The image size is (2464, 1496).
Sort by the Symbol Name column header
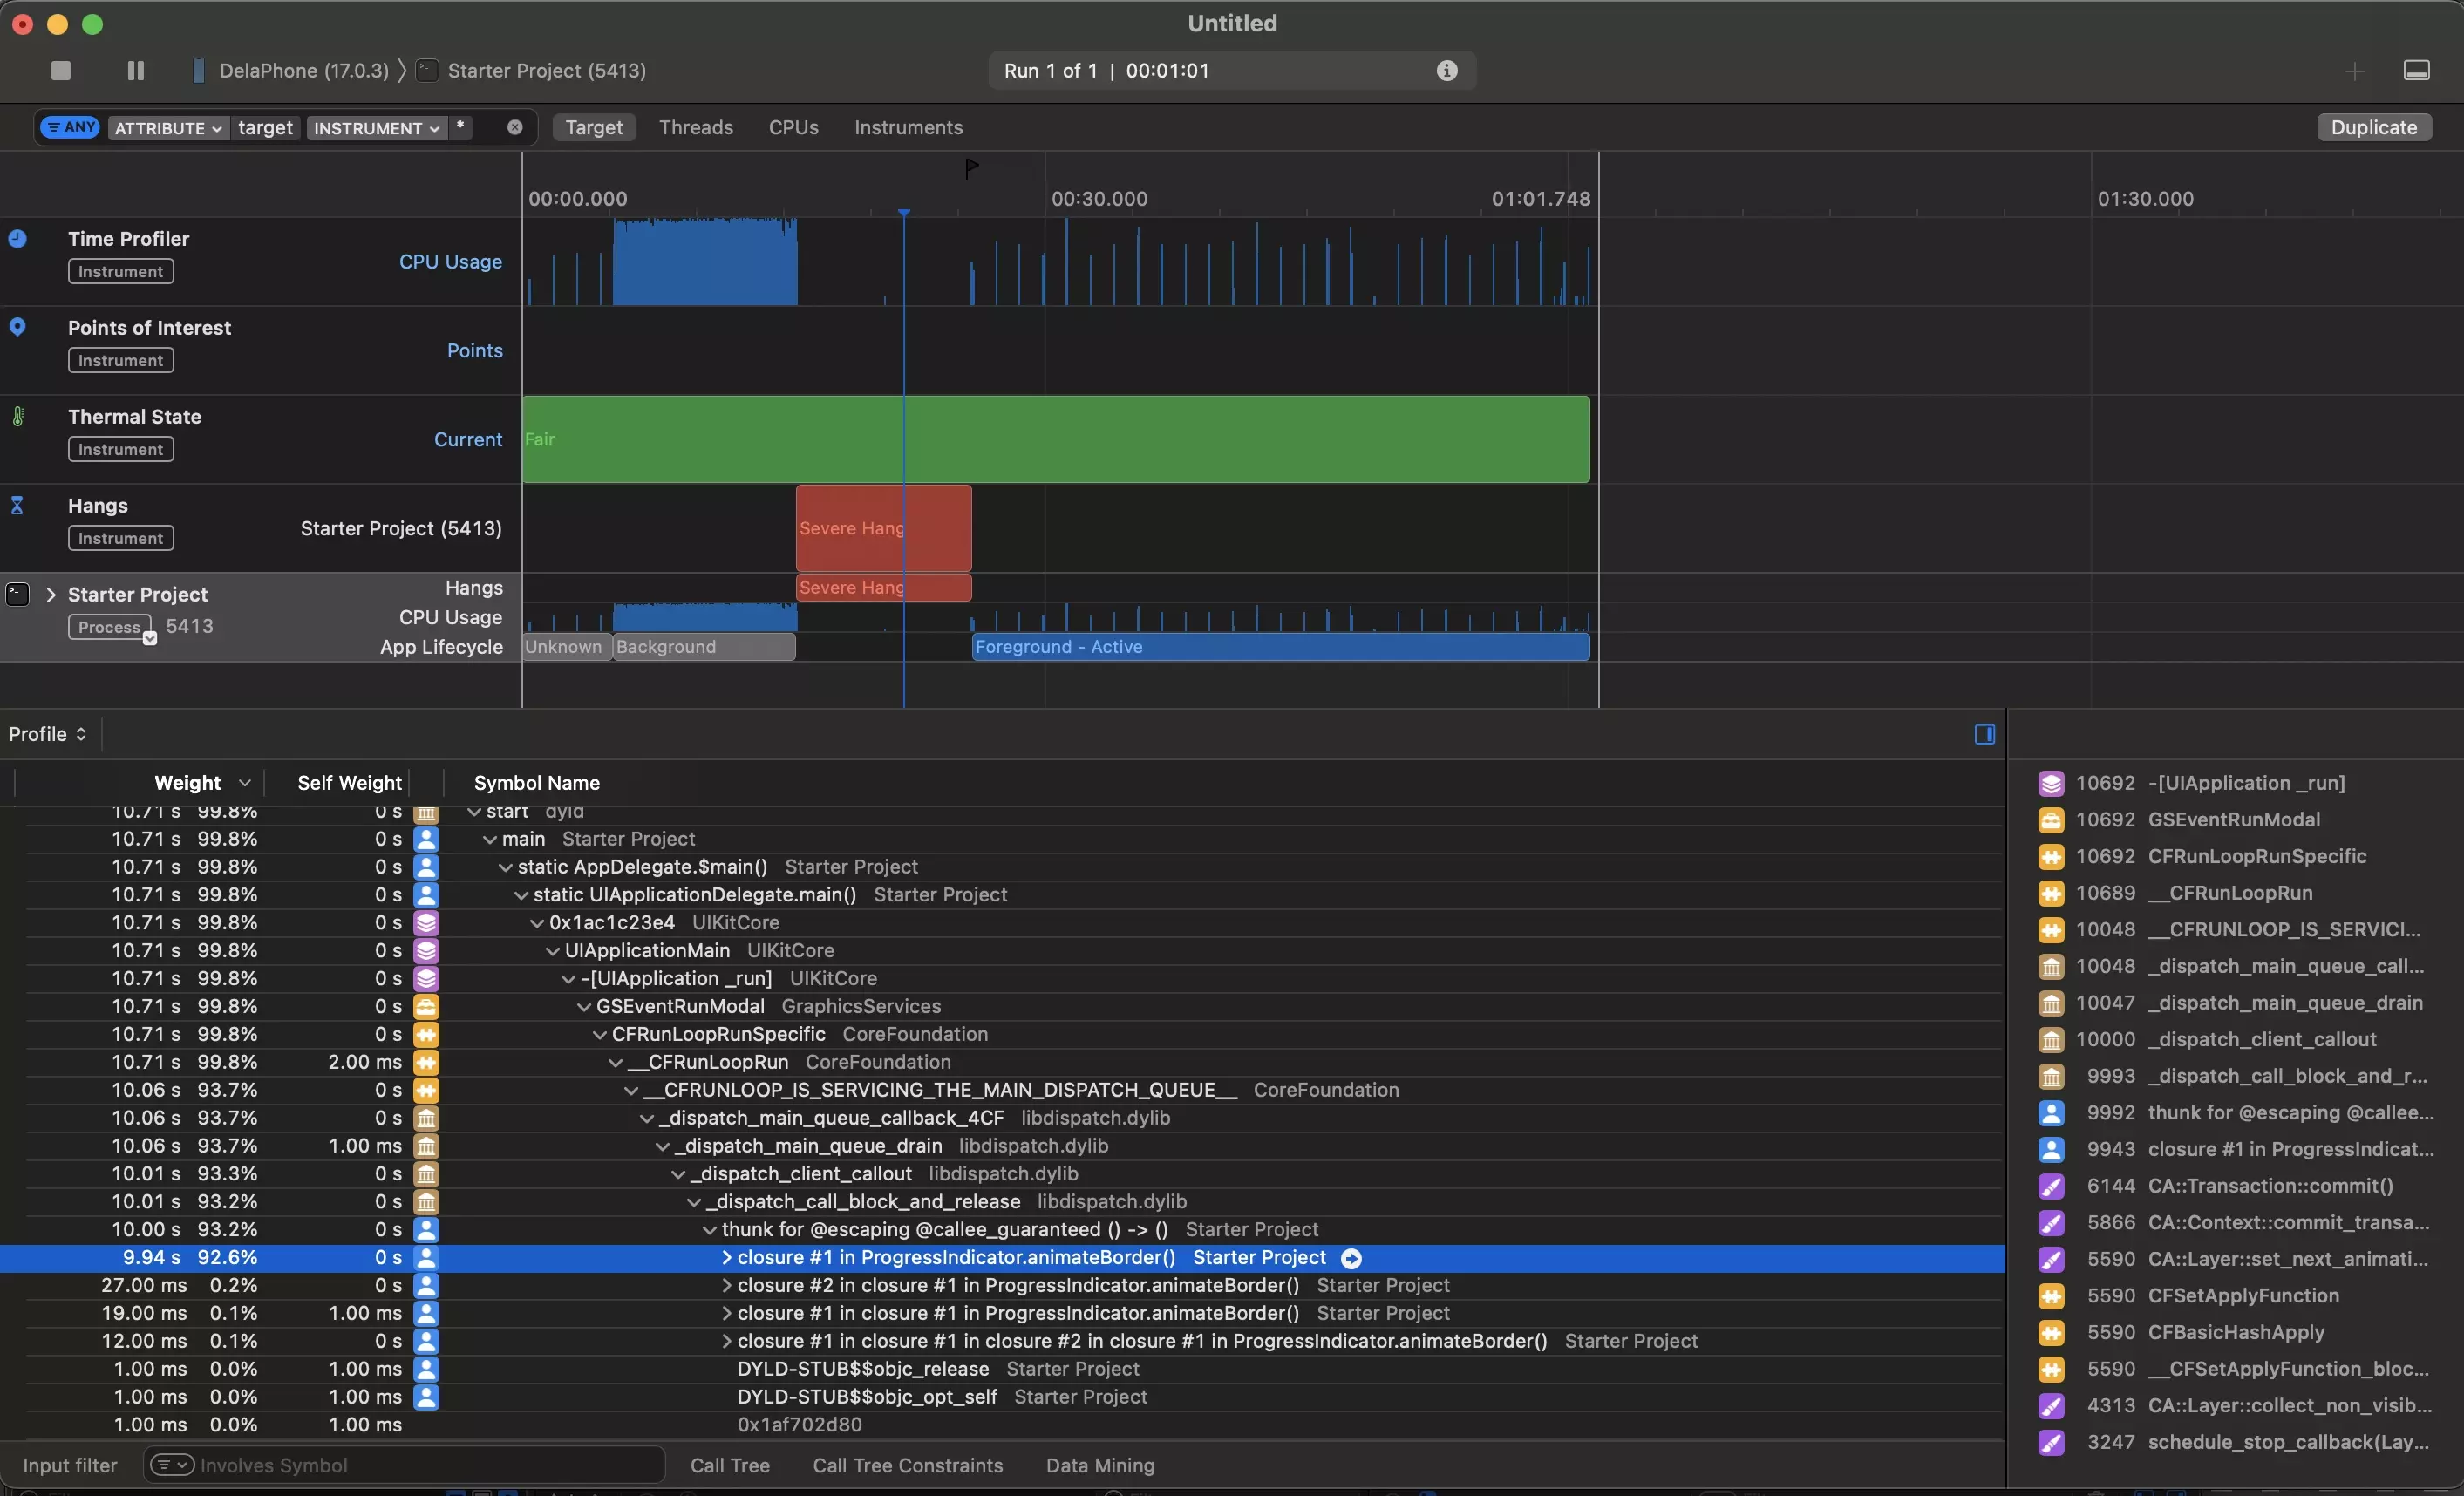click(537, 783)
